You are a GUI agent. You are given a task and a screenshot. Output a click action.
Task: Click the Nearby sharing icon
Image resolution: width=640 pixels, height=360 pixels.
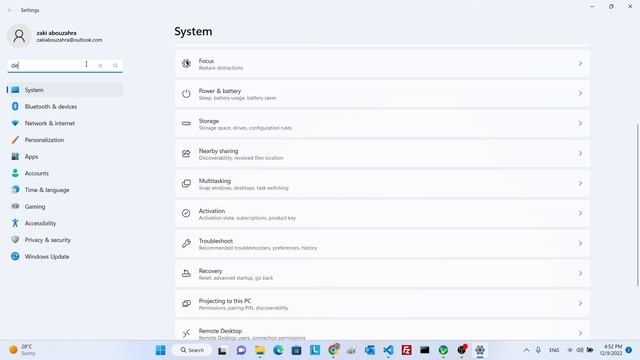point(186,153)
